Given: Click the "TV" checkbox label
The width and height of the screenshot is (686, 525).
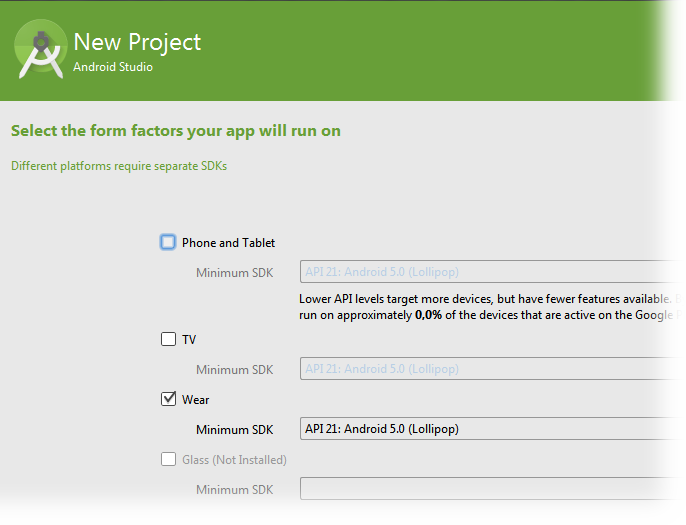Looking at the screenshot, I should (x=189, y=340).
